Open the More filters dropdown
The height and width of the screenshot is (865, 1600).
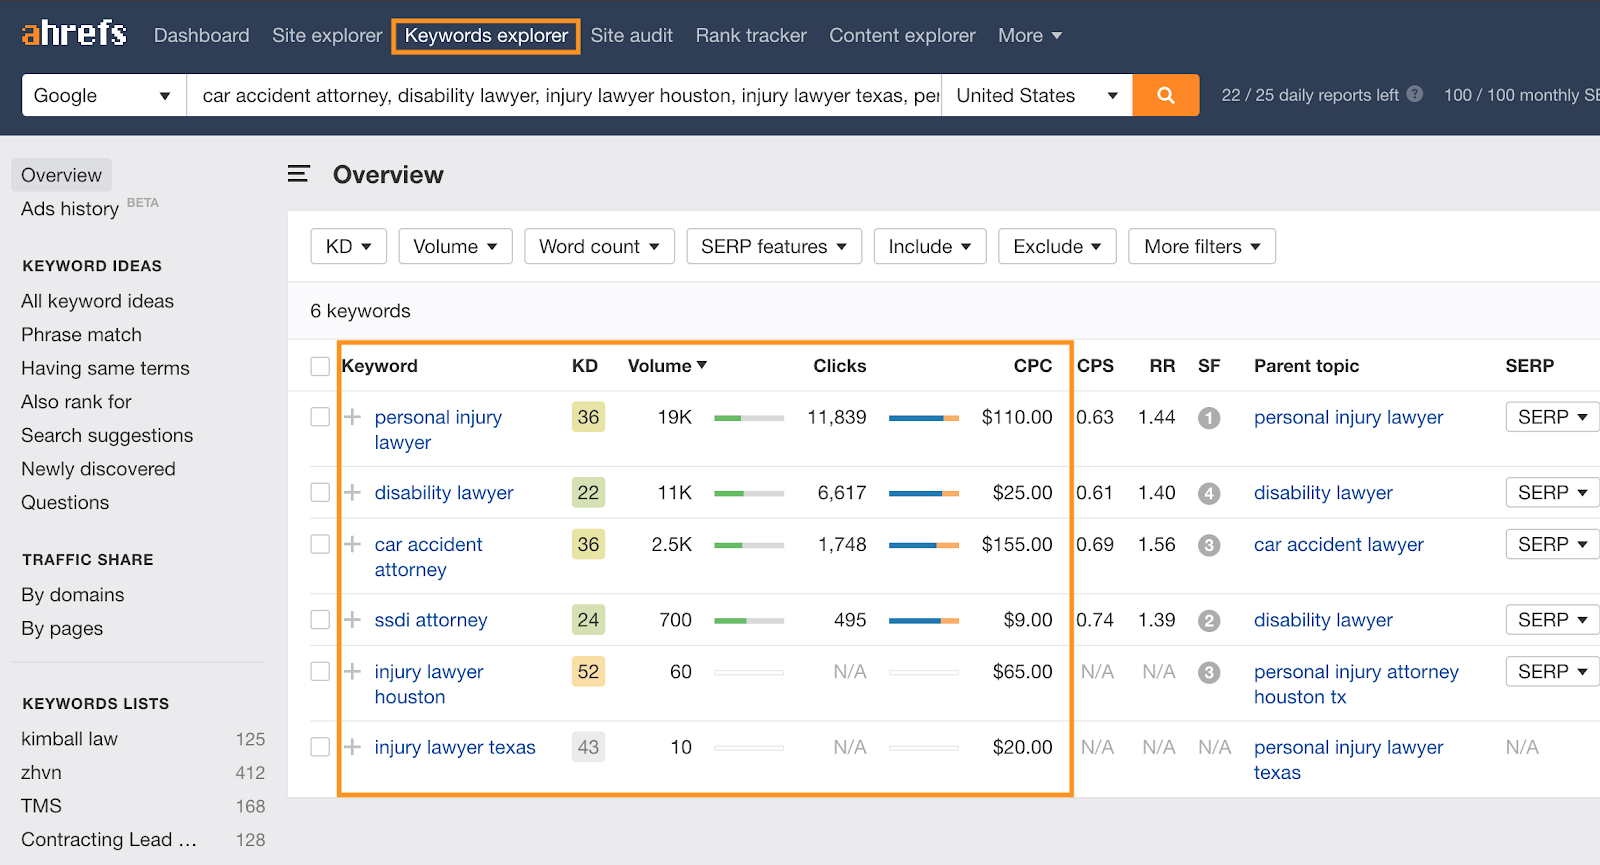[1202, 246]
